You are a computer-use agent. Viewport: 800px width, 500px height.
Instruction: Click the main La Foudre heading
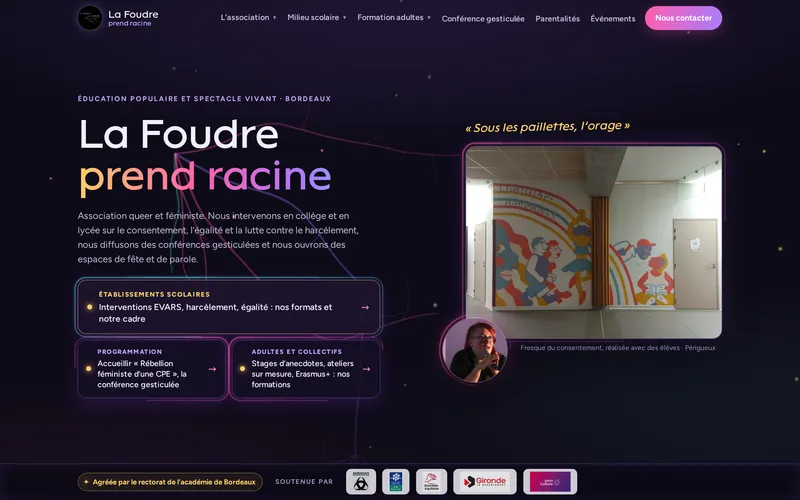[x=179, y=134]
